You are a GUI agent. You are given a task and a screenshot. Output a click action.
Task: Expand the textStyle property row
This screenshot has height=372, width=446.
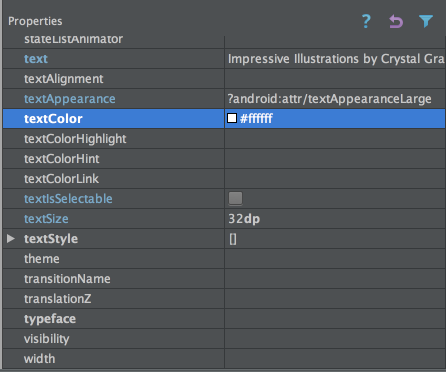tap(11, 239)
